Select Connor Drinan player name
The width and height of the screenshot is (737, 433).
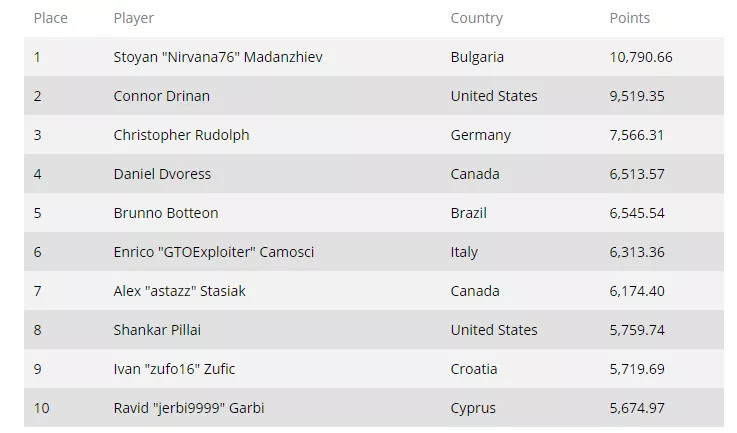point(162,96)
